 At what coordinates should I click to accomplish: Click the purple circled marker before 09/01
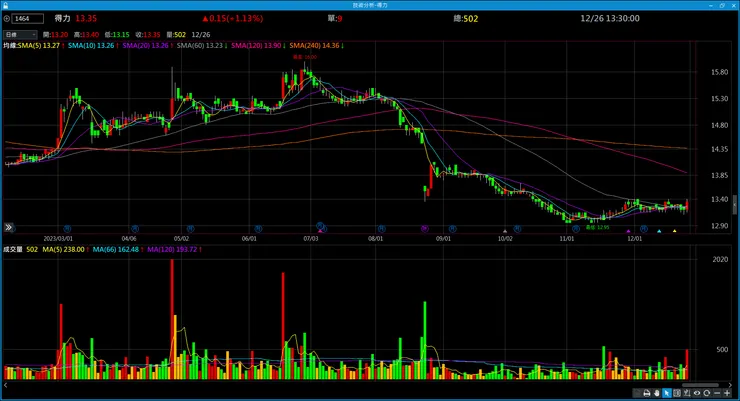tap(425, 229)
